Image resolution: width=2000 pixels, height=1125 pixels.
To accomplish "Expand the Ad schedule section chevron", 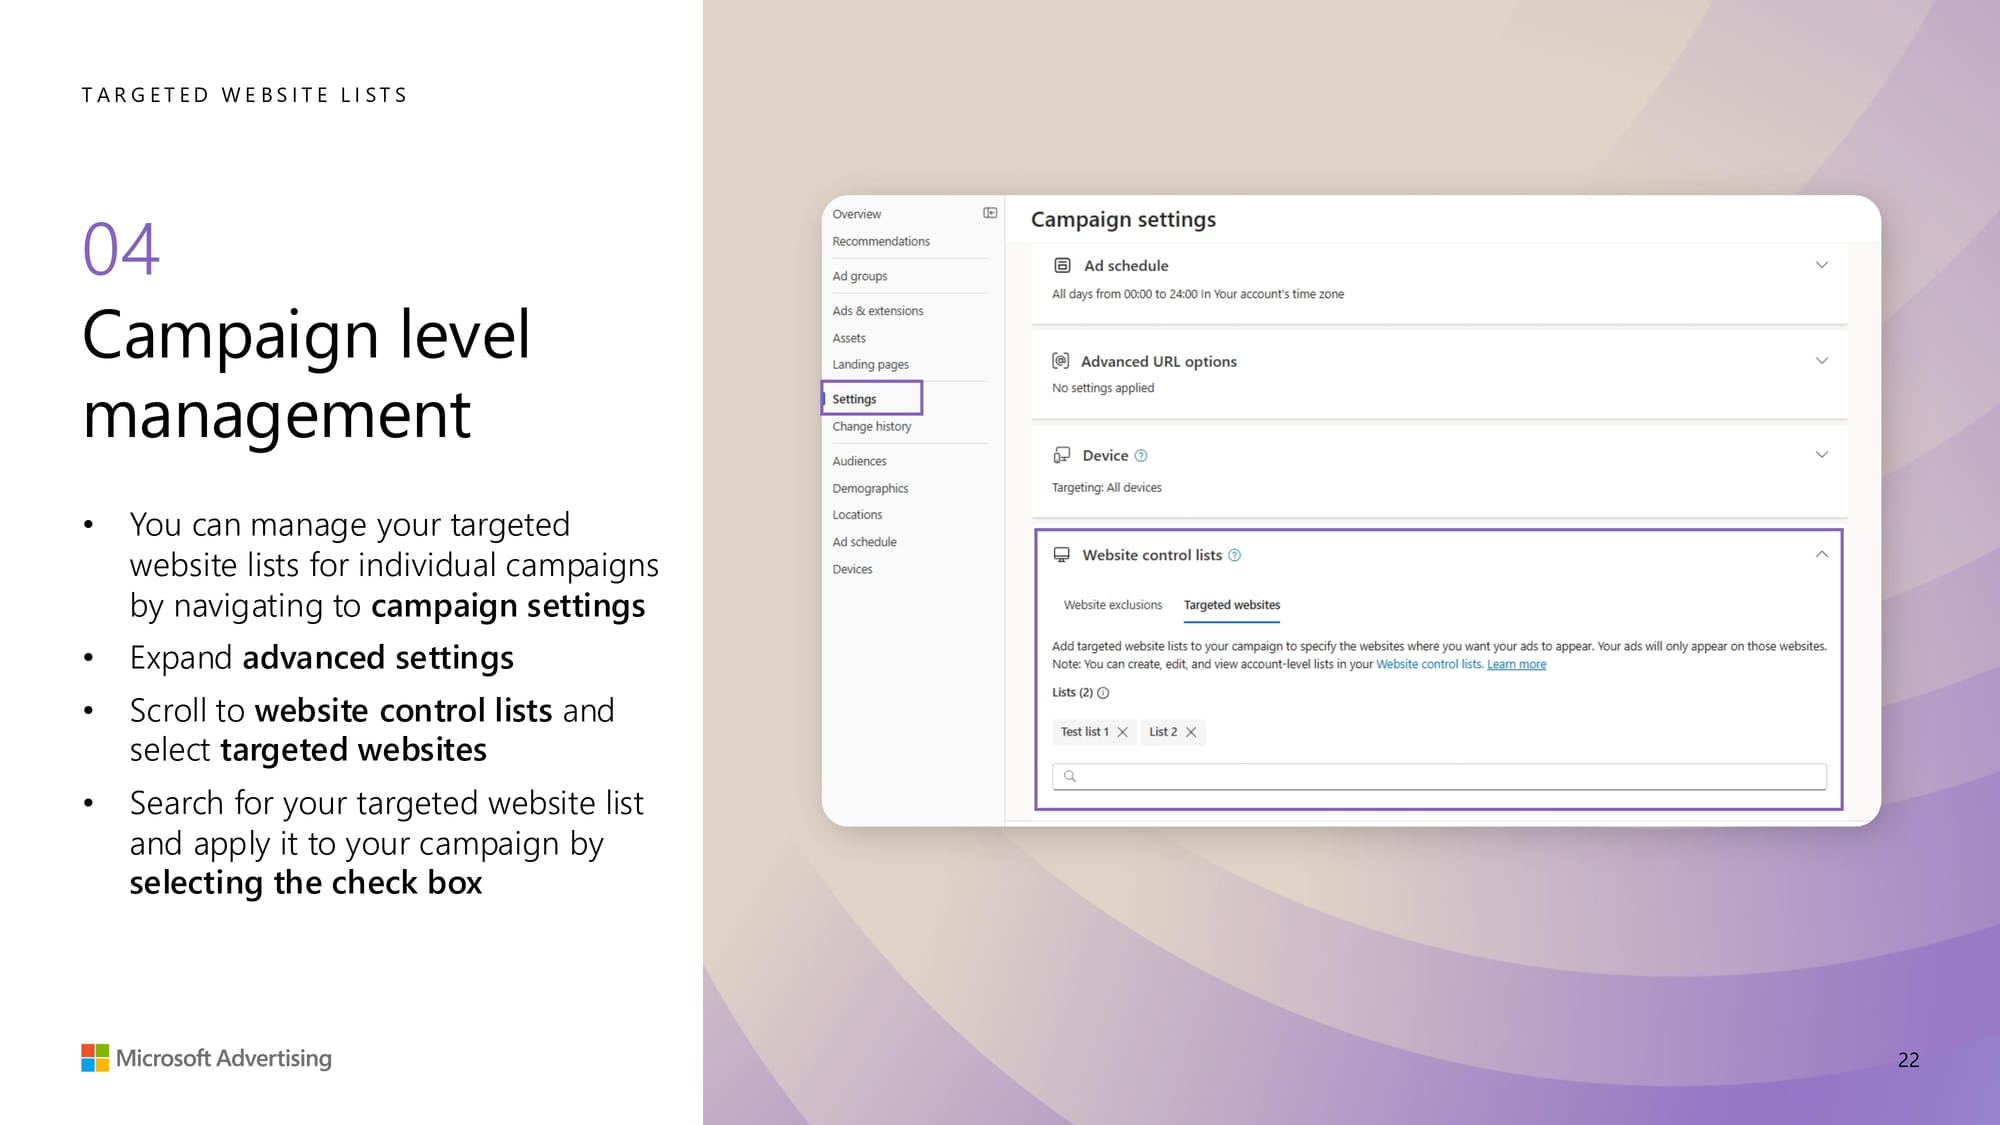I will click(x=1822, y=265).
